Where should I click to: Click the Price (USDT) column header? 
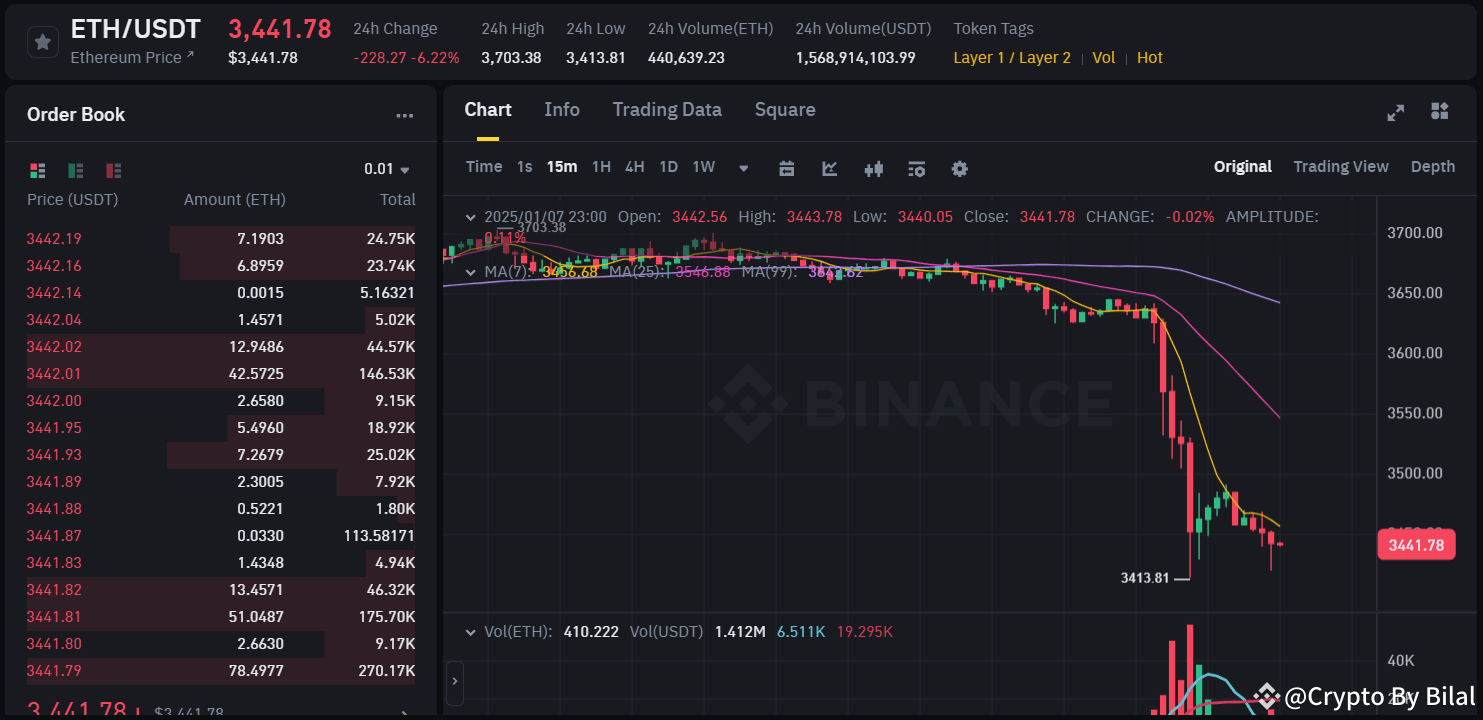72,200
